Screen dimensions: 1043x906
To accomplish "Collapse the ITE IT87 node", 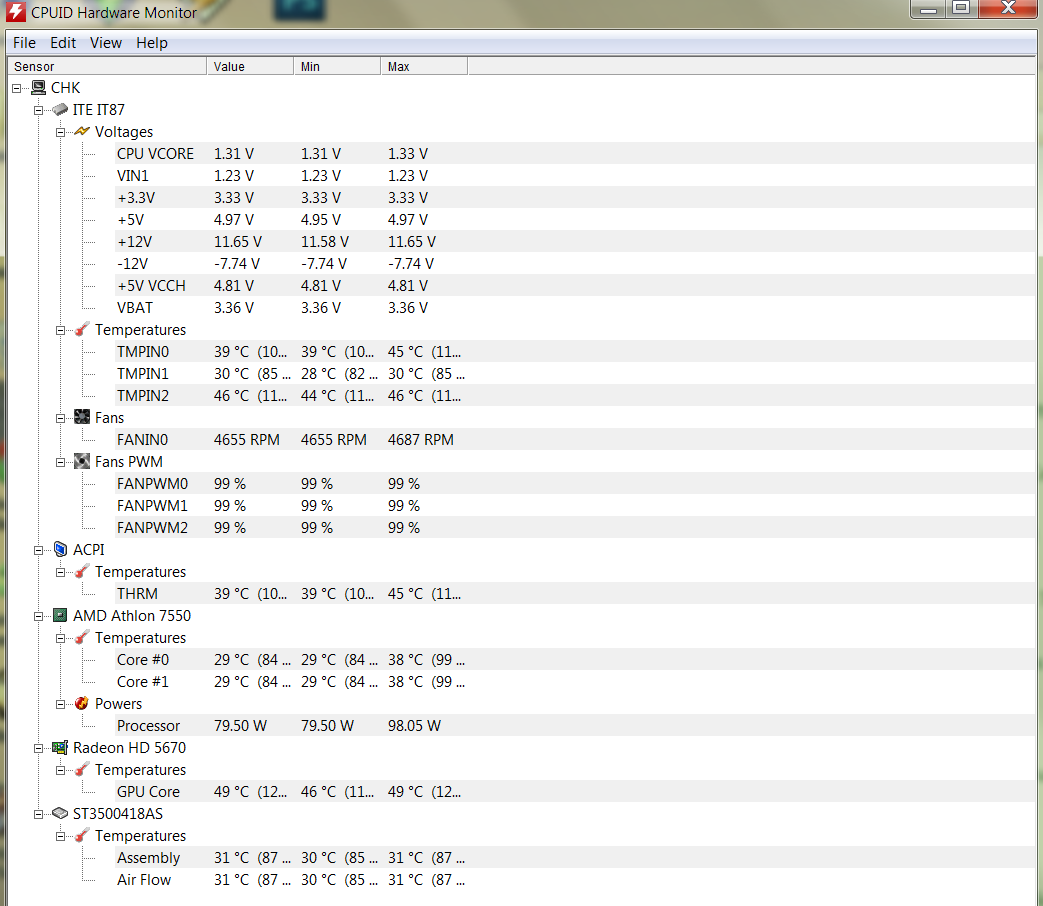I will 39,110.
